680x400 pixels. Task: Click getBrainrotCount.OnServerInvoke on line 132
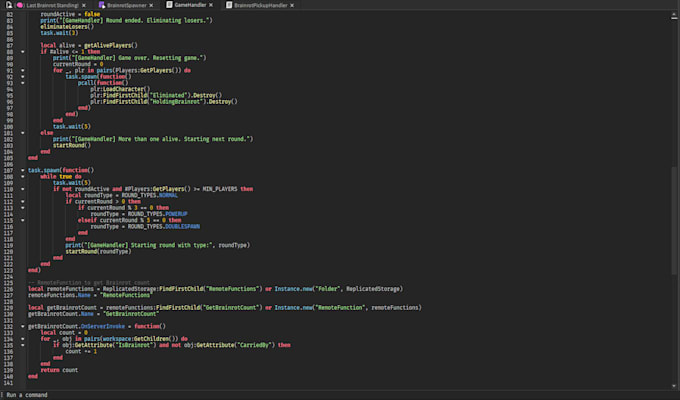[76, 326]
